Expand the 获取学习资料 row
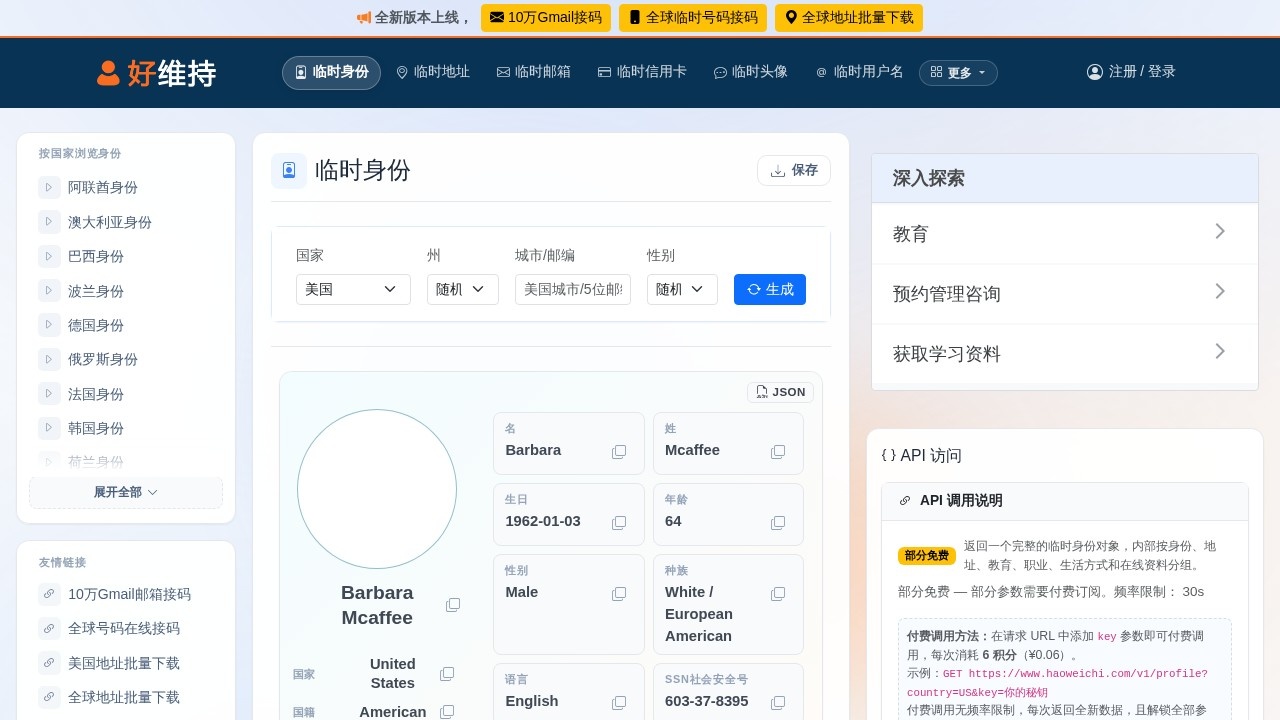This screenshot has height=720, width=1280. (x=1065, y=354)
